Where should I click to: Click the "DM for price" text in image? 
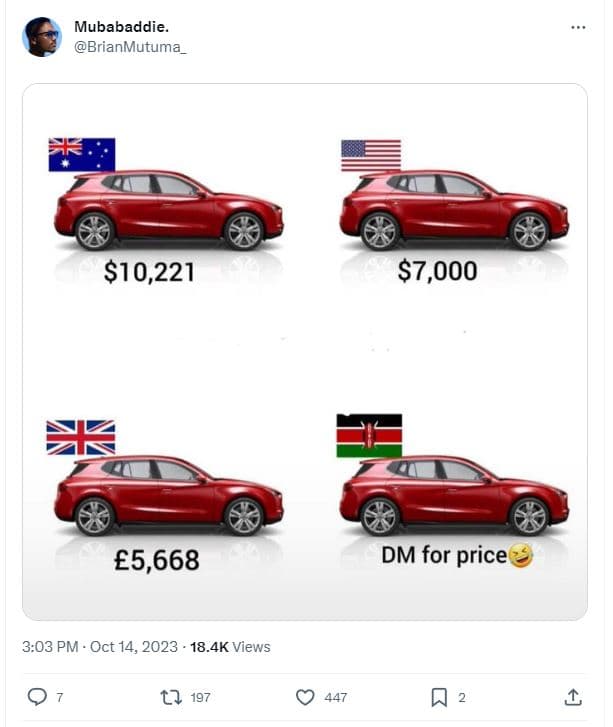pyautogui.click(x=445, y=555)
